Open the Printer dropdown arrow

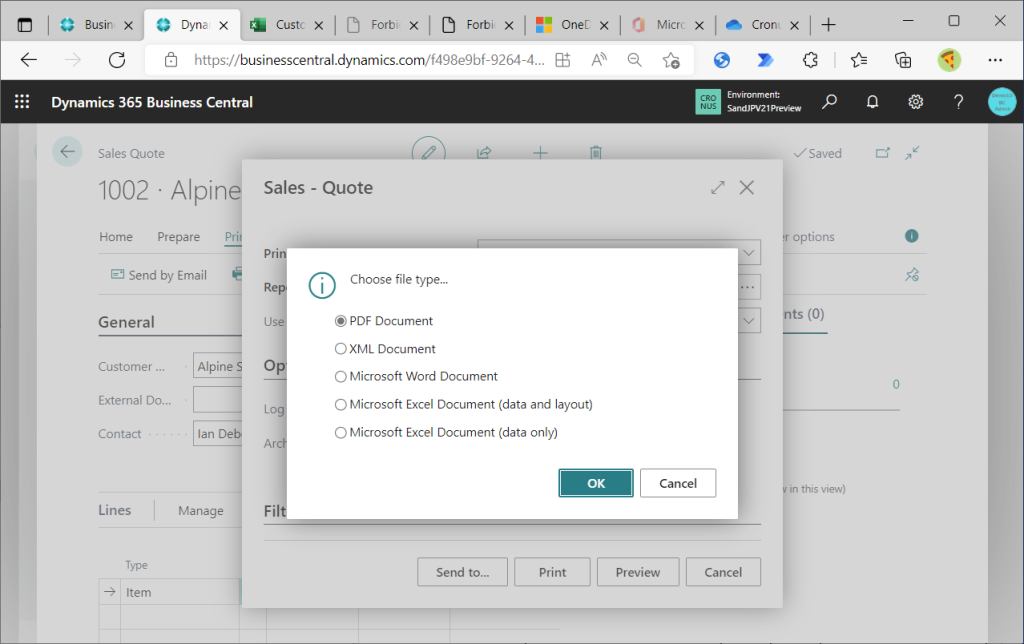click(749, 253)
